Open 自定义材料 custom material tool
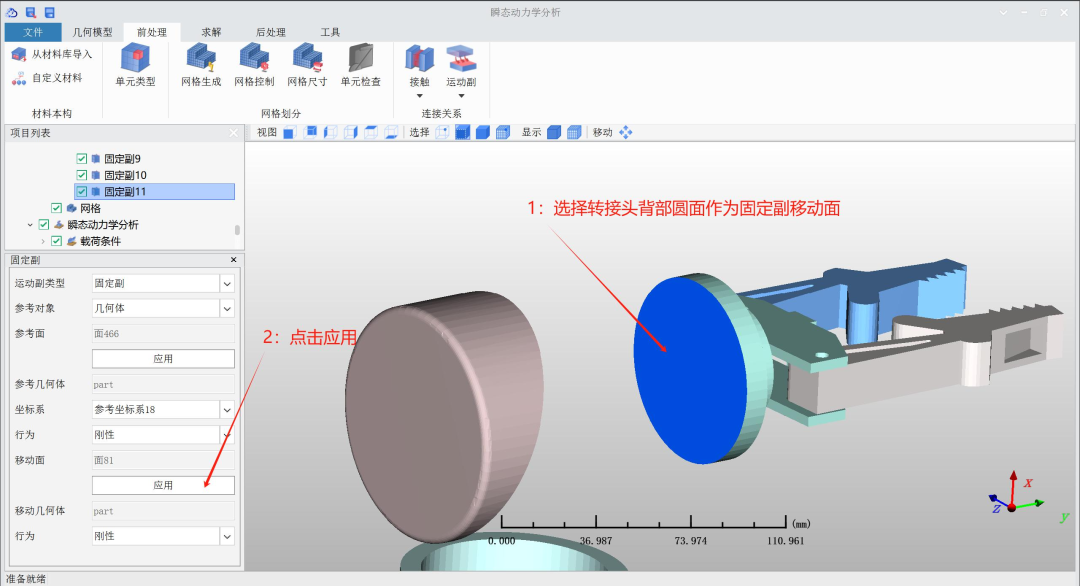The height and width of the screenshot is (586, 1080). click(47, 78)
